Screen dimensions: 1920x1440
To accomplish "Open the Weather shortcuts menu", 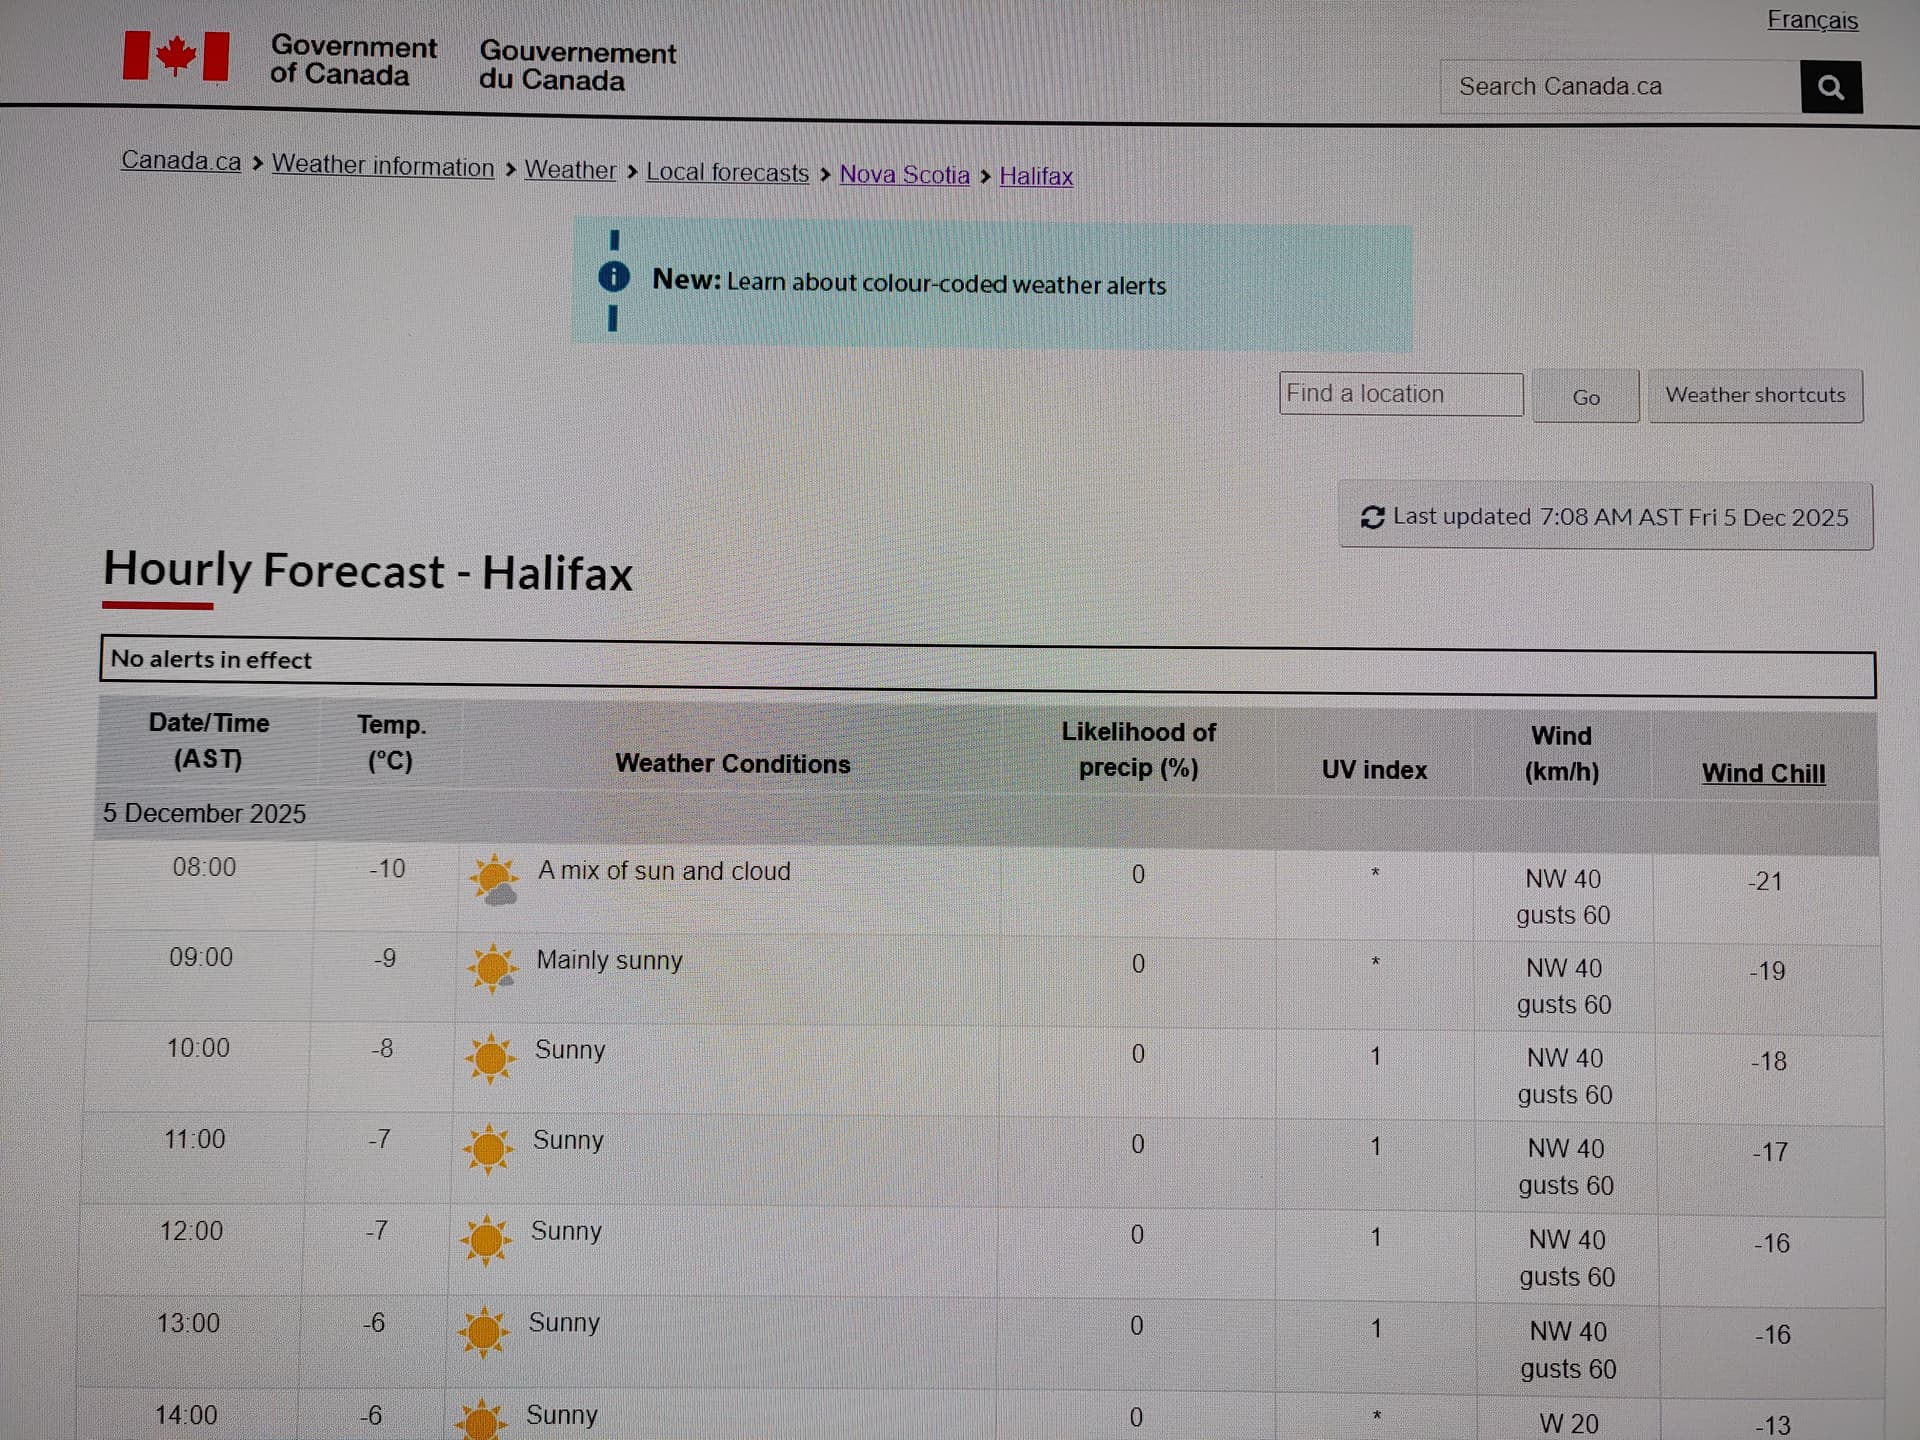I will click(x=1755, y=395).
